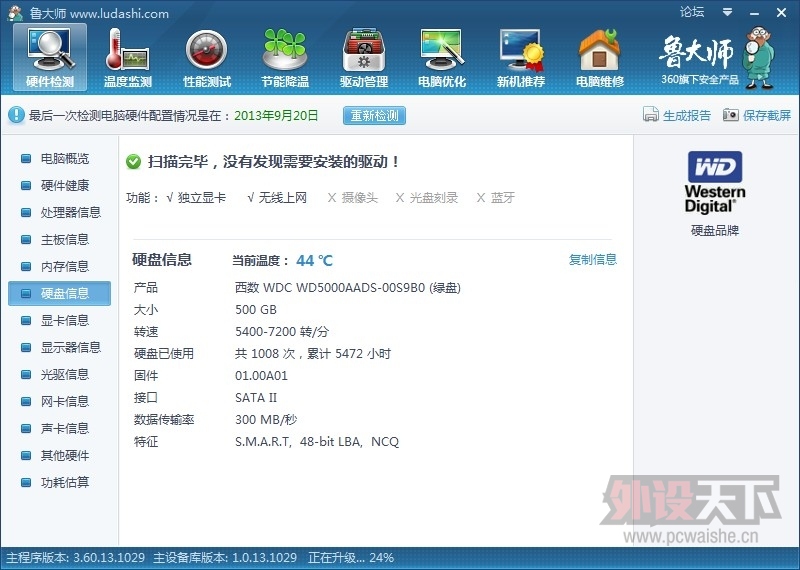Select 硬盘信息 in the sidebar
This screenshot has width=800, height=570.
[59, 293]
